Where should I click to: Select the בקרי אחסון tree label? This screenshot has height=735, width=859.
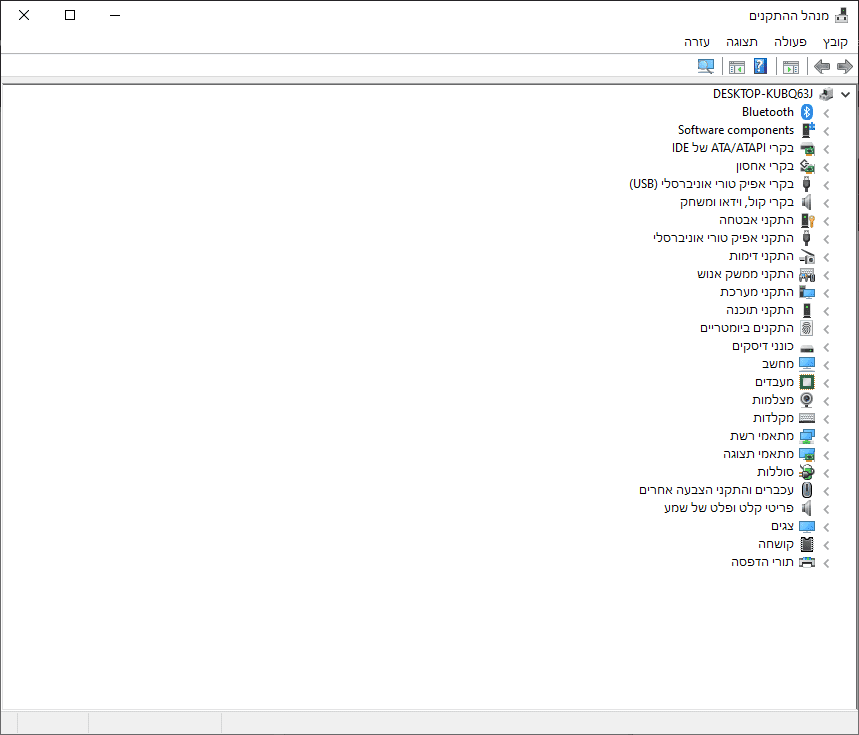(x=765, y=166)
